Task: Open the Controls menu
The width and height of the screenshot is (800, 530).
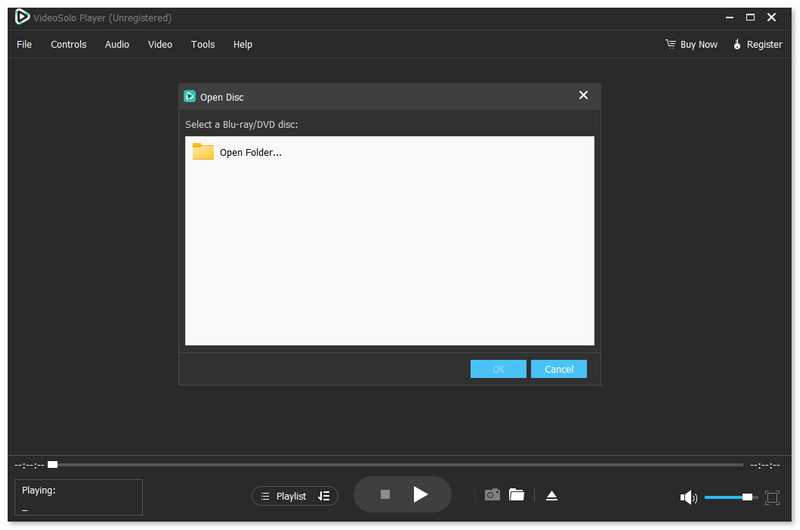Action: coord(69,44)
